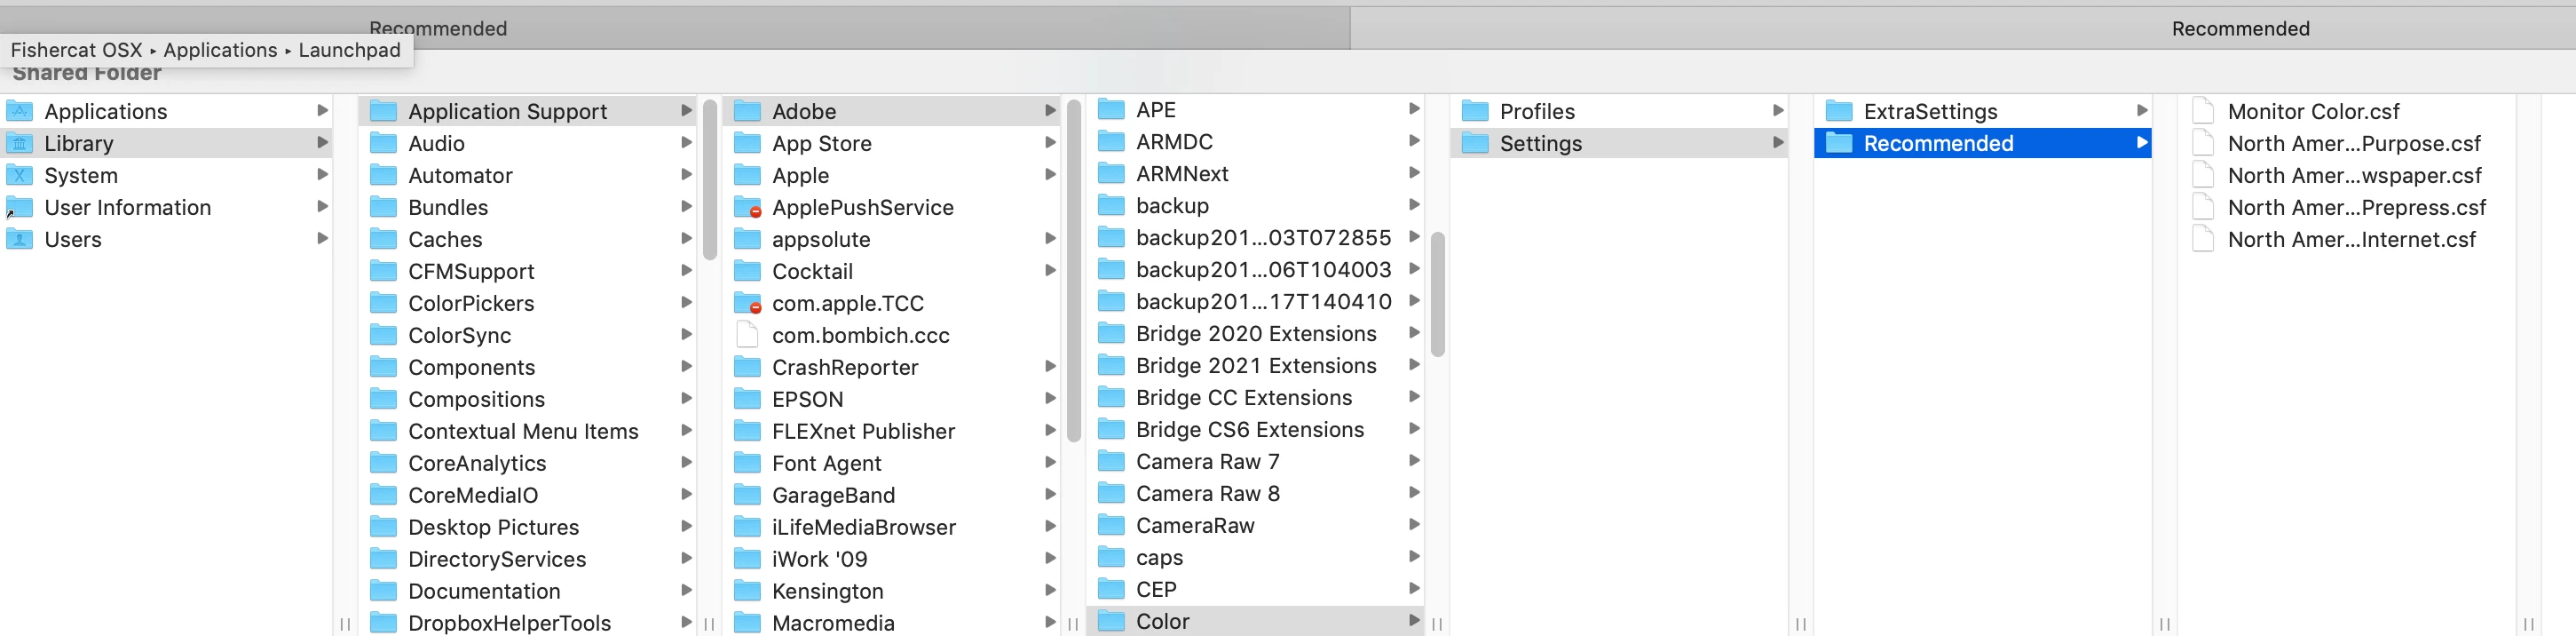Image resolution: width=2576 pixels, height=636 pixels.
Task: Click the scrollbar in the Adobe folder column
Action: (x=1074, y=270)
